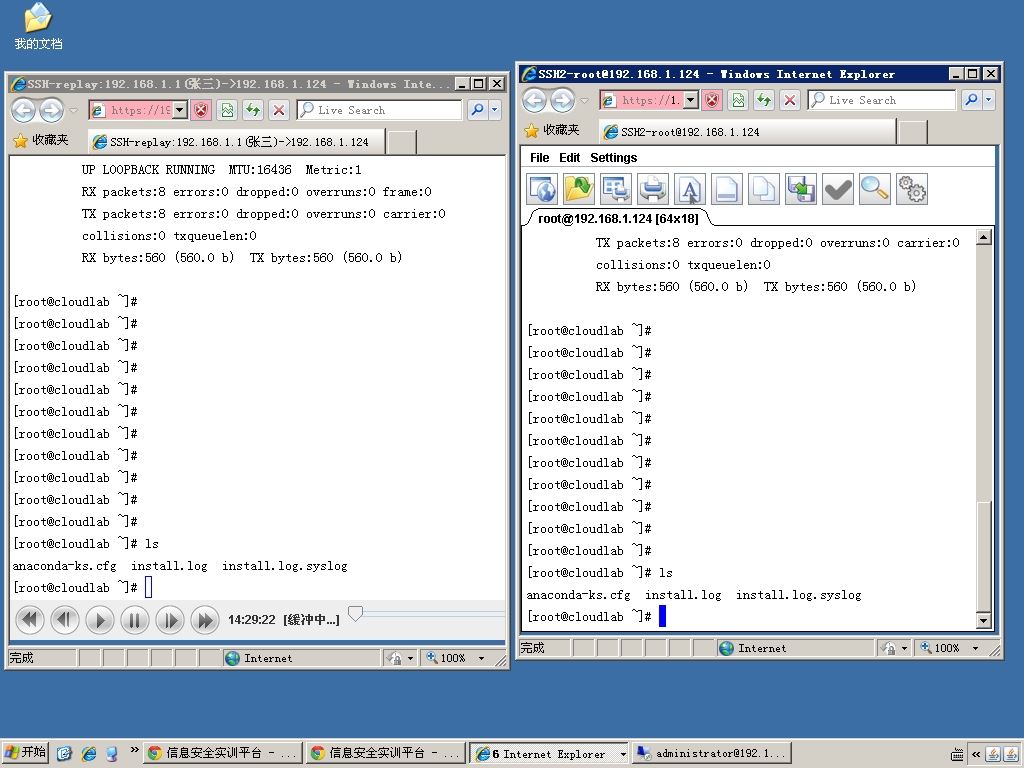The height and width of the screenshot is (768, 1024).
Task: Open the first 信息安全实训平台 Chrome taskbar item
Action: click(x=223, y=753)
